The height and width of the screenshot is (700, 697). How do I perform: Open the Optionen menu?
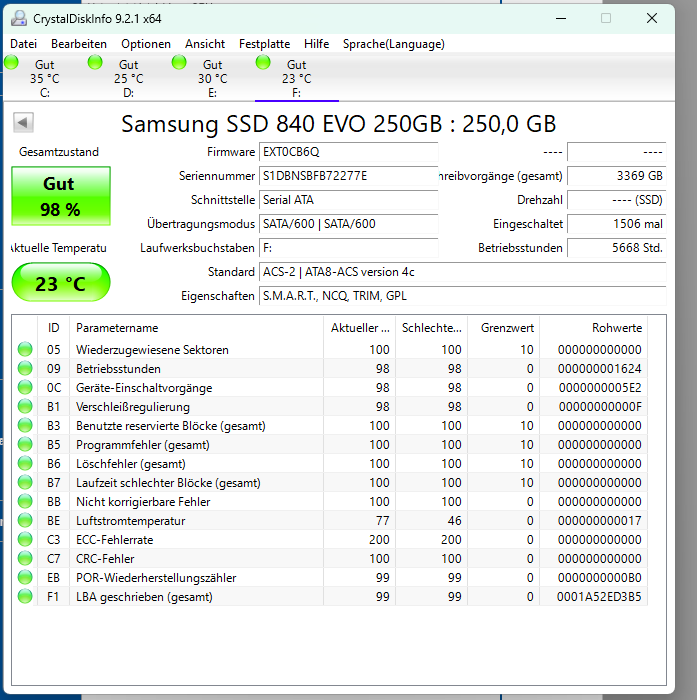tap(146, 44)
